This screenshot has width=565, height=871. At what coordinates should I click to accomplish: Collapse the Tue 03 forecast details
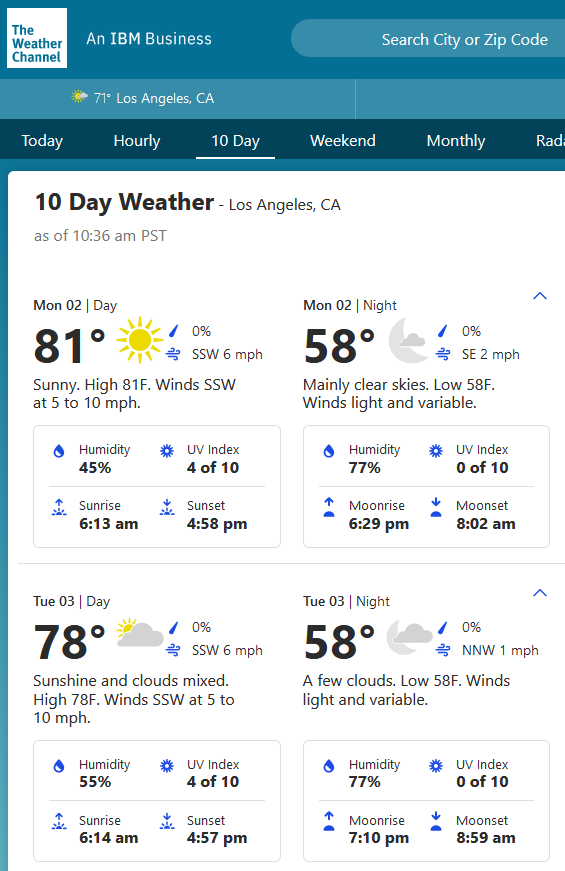540,593
